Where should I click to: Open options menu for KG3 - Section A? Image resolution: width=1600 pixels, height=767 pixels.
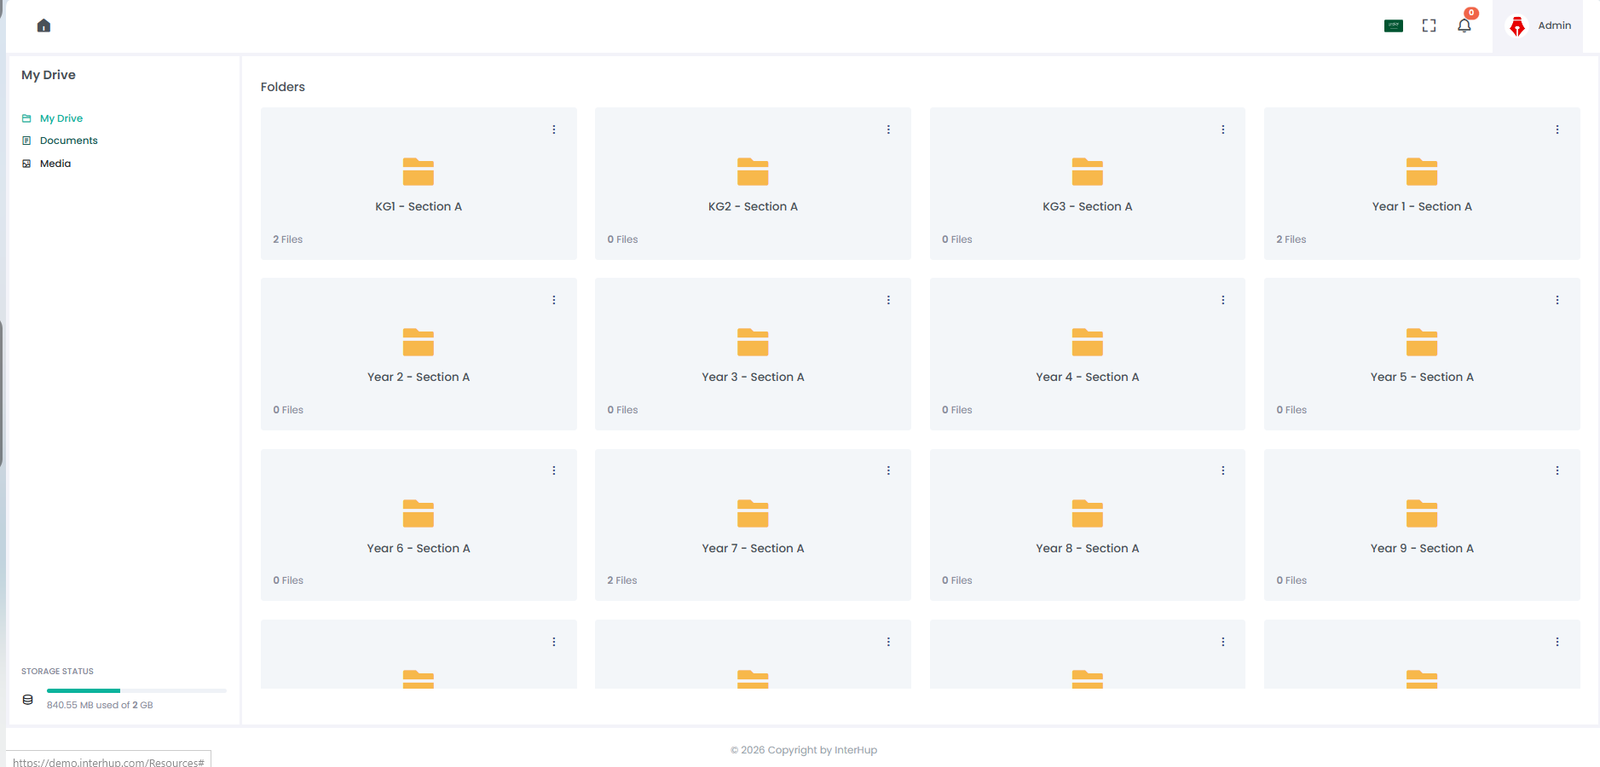coord(1223,130)
